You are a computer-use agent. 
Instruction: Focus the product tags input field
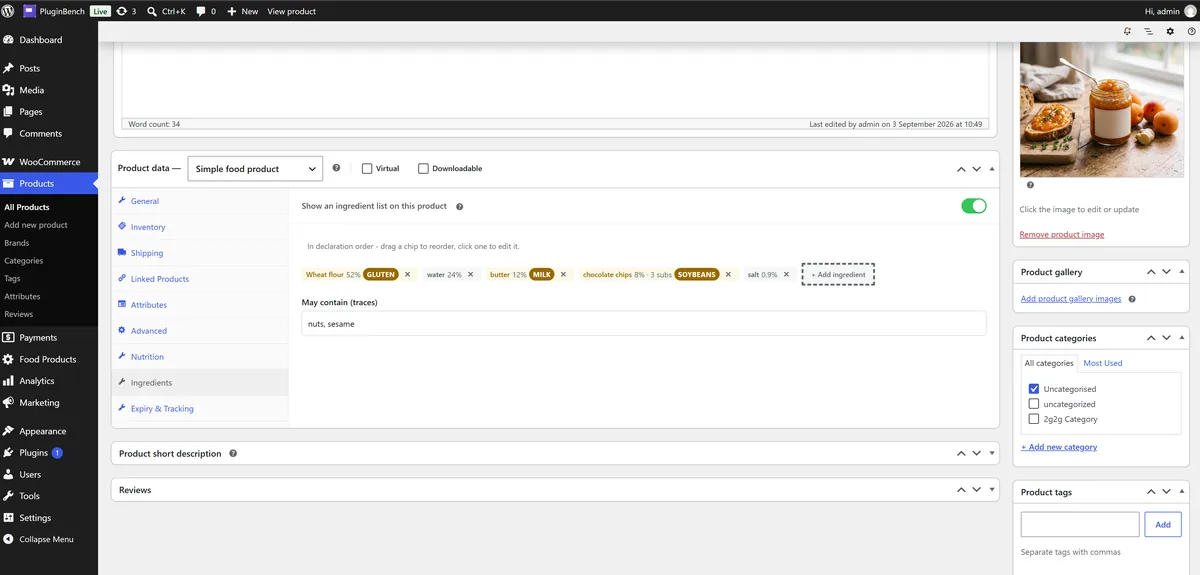pyautogui.click(x=1080, y=524)
